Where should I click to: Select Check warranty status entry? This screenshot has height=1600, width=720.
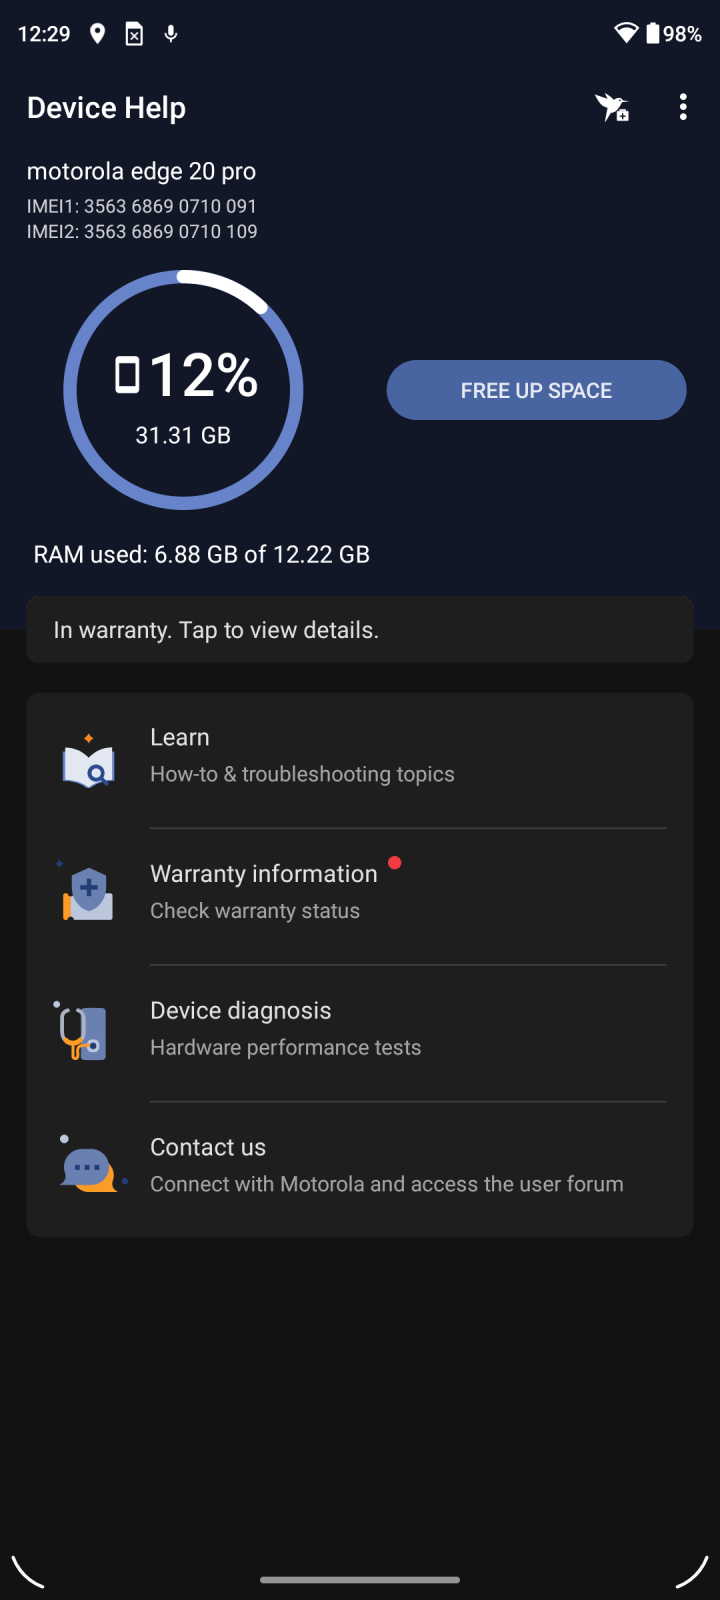click(255, 911)
